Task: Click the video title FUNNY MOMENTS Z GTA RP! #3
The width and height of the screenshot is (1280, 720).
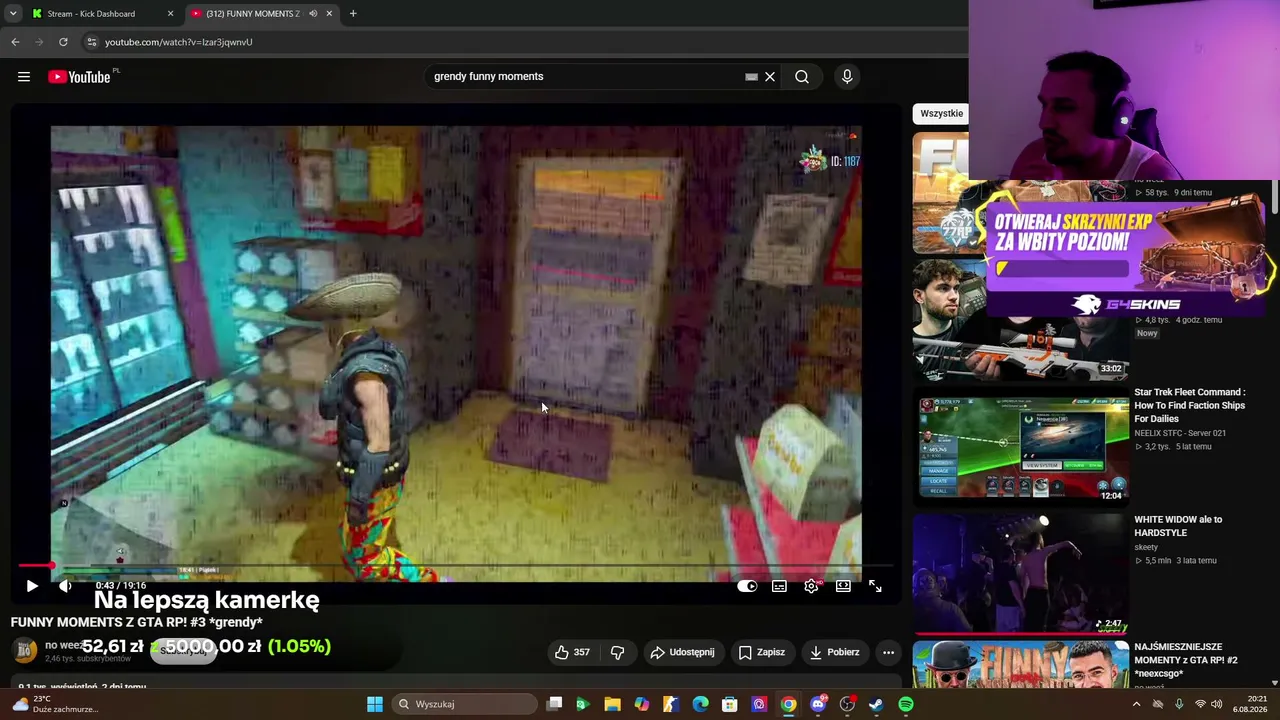Action: click(137, 622)
